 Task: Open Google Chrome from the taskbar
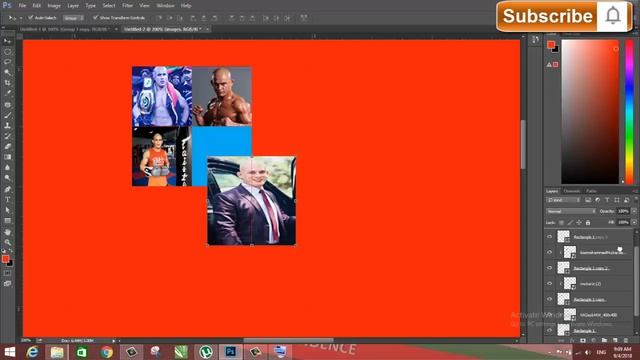[107, 352]
